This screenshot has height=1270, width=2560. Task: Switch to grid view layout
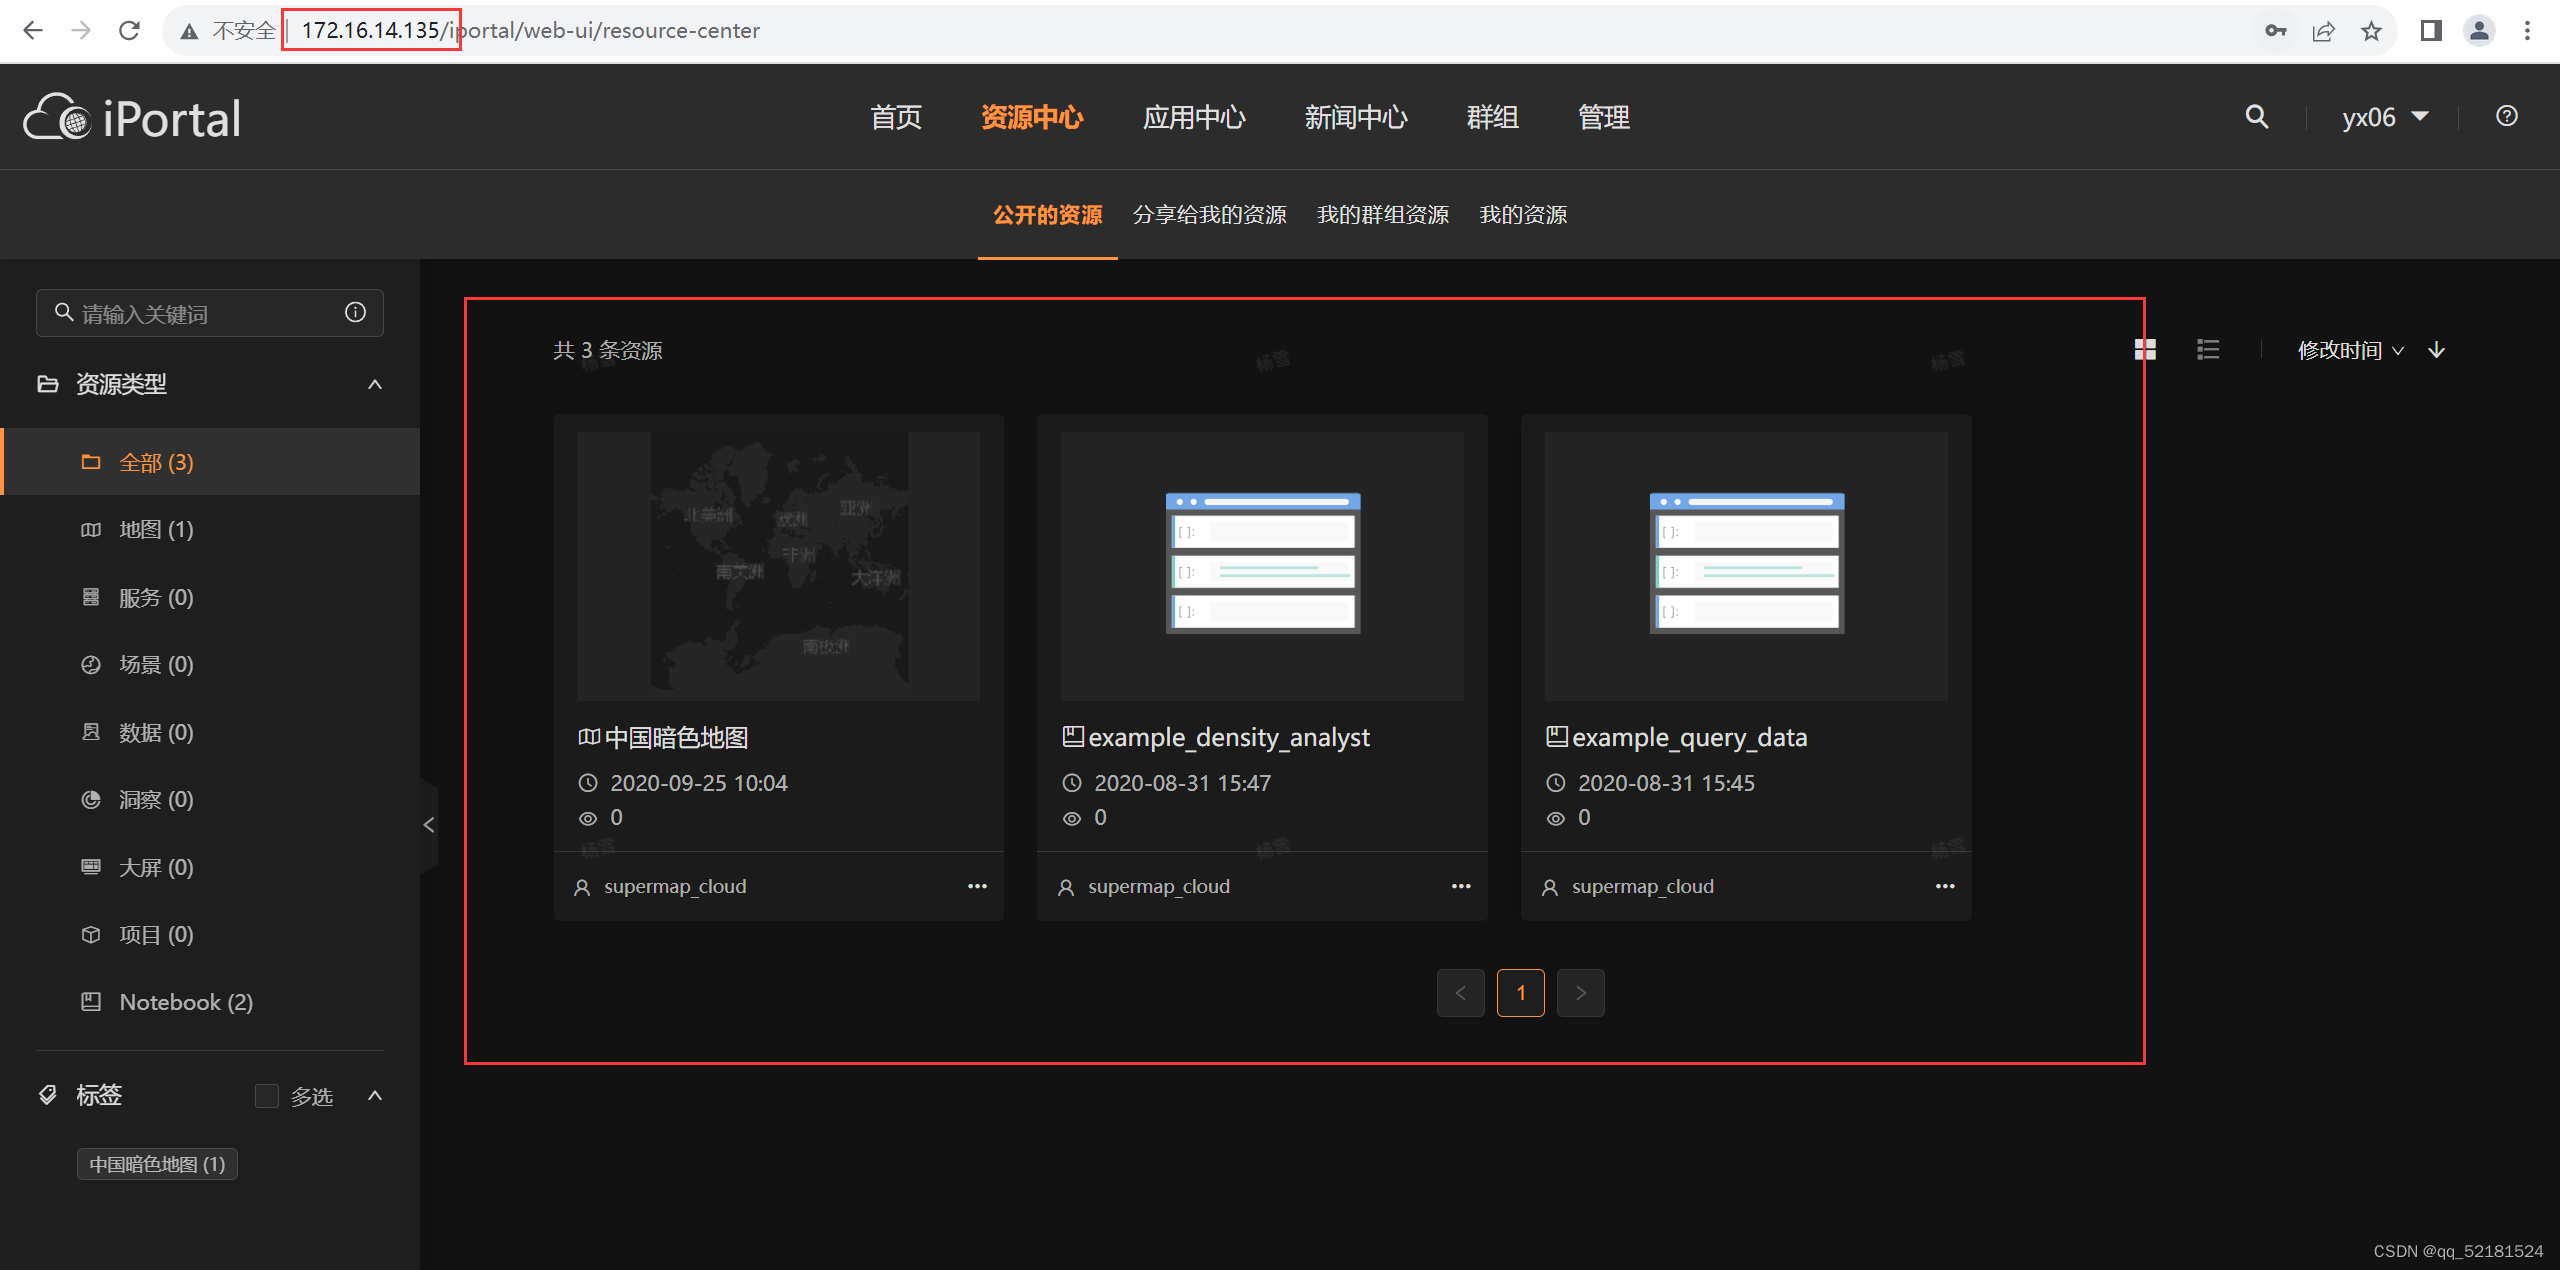pos(2143,349)
